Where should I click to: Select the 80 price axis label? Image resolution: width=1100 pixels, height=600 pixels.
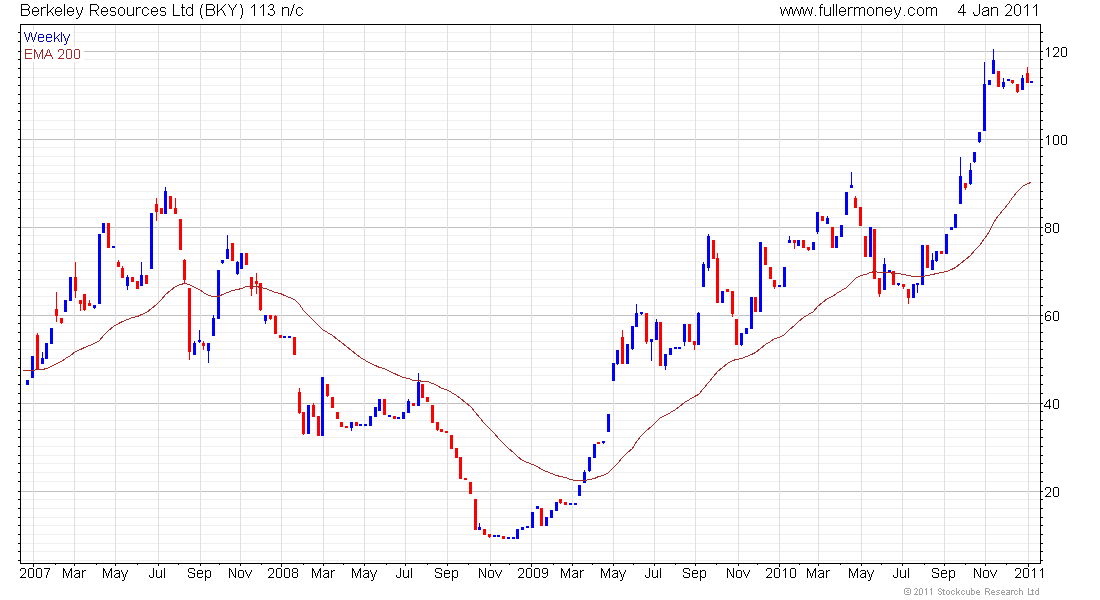[x=1052, y=228]
